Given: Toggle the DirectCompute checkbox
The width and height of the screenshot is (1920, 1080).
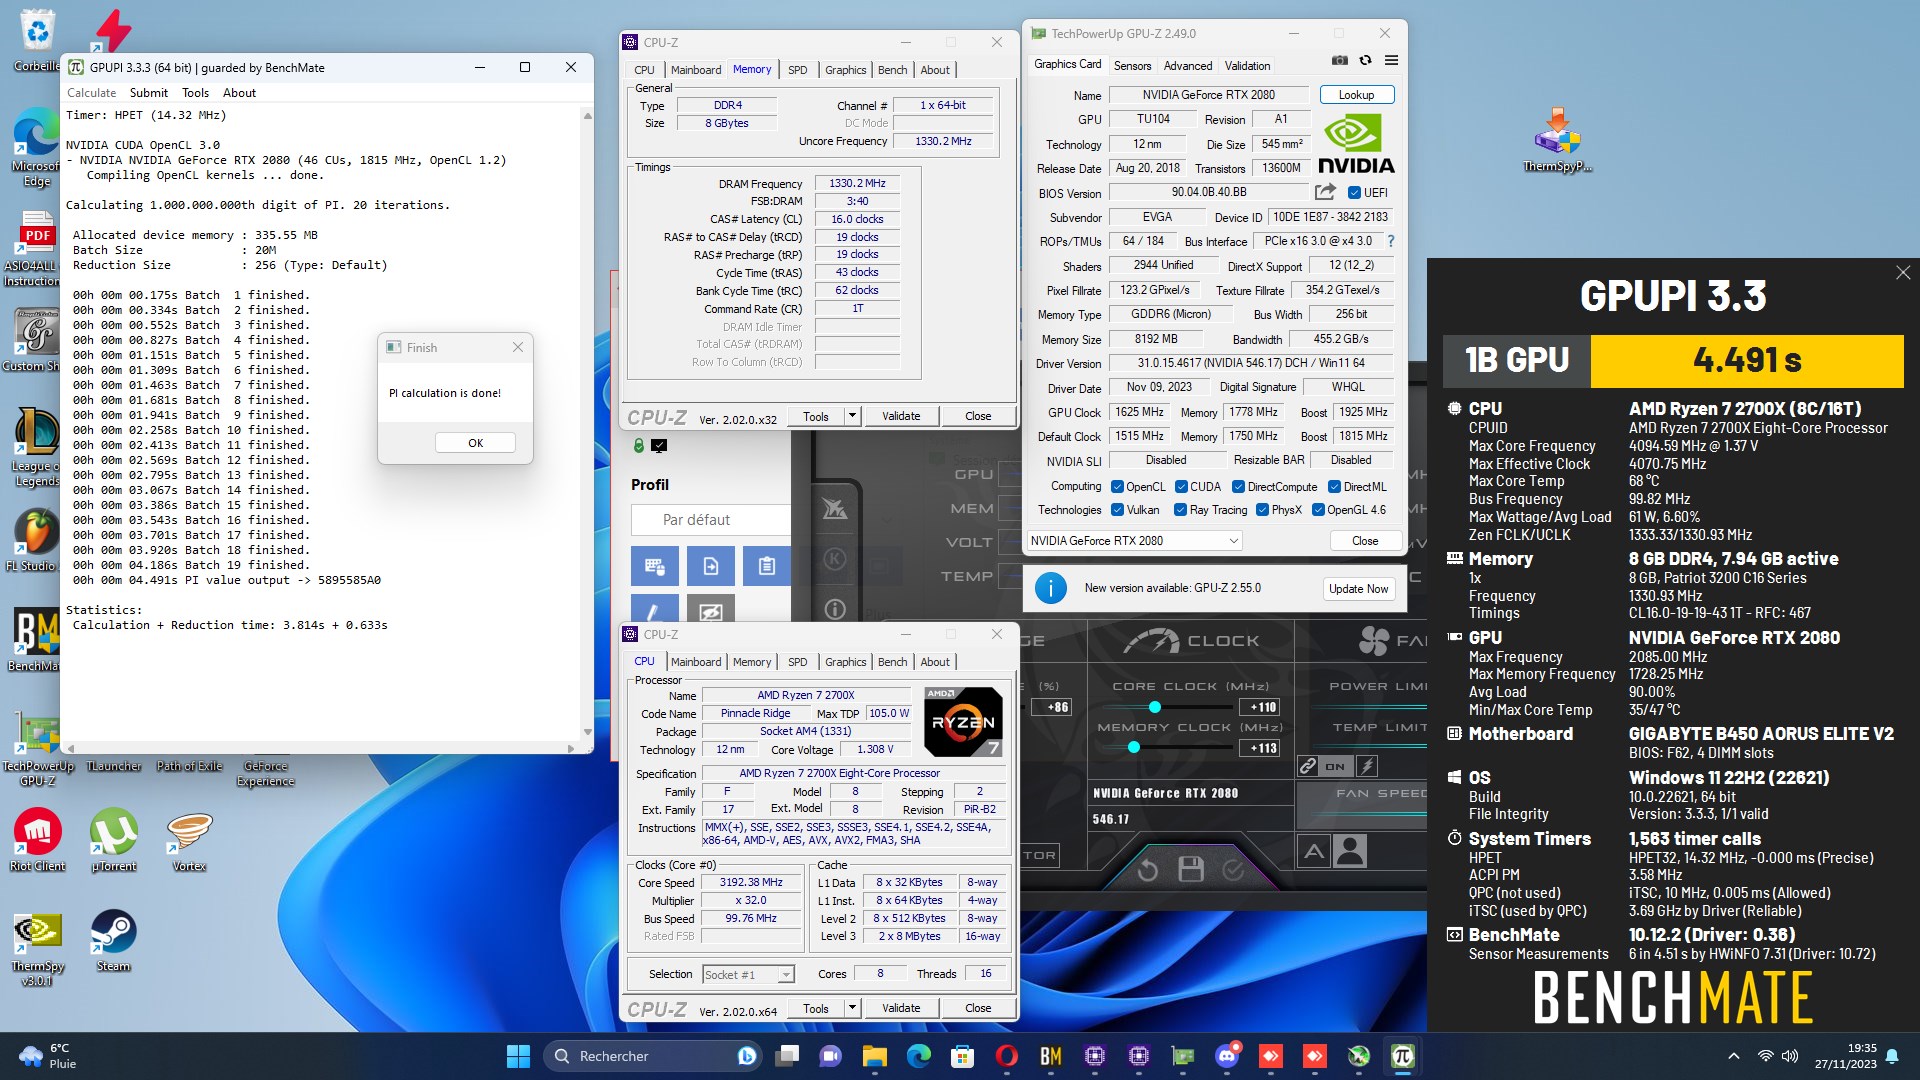Looking at the screenshot, I should pos(1238,487).
